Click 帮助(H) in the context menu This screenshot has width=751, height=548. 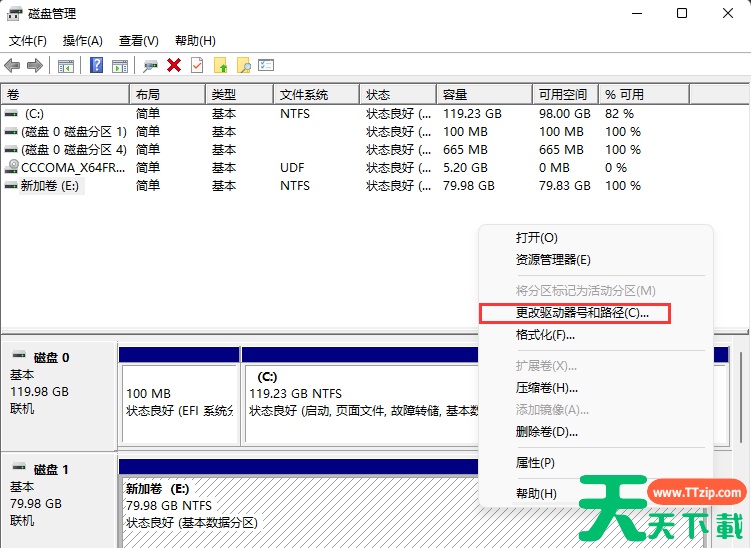(536, 493)
